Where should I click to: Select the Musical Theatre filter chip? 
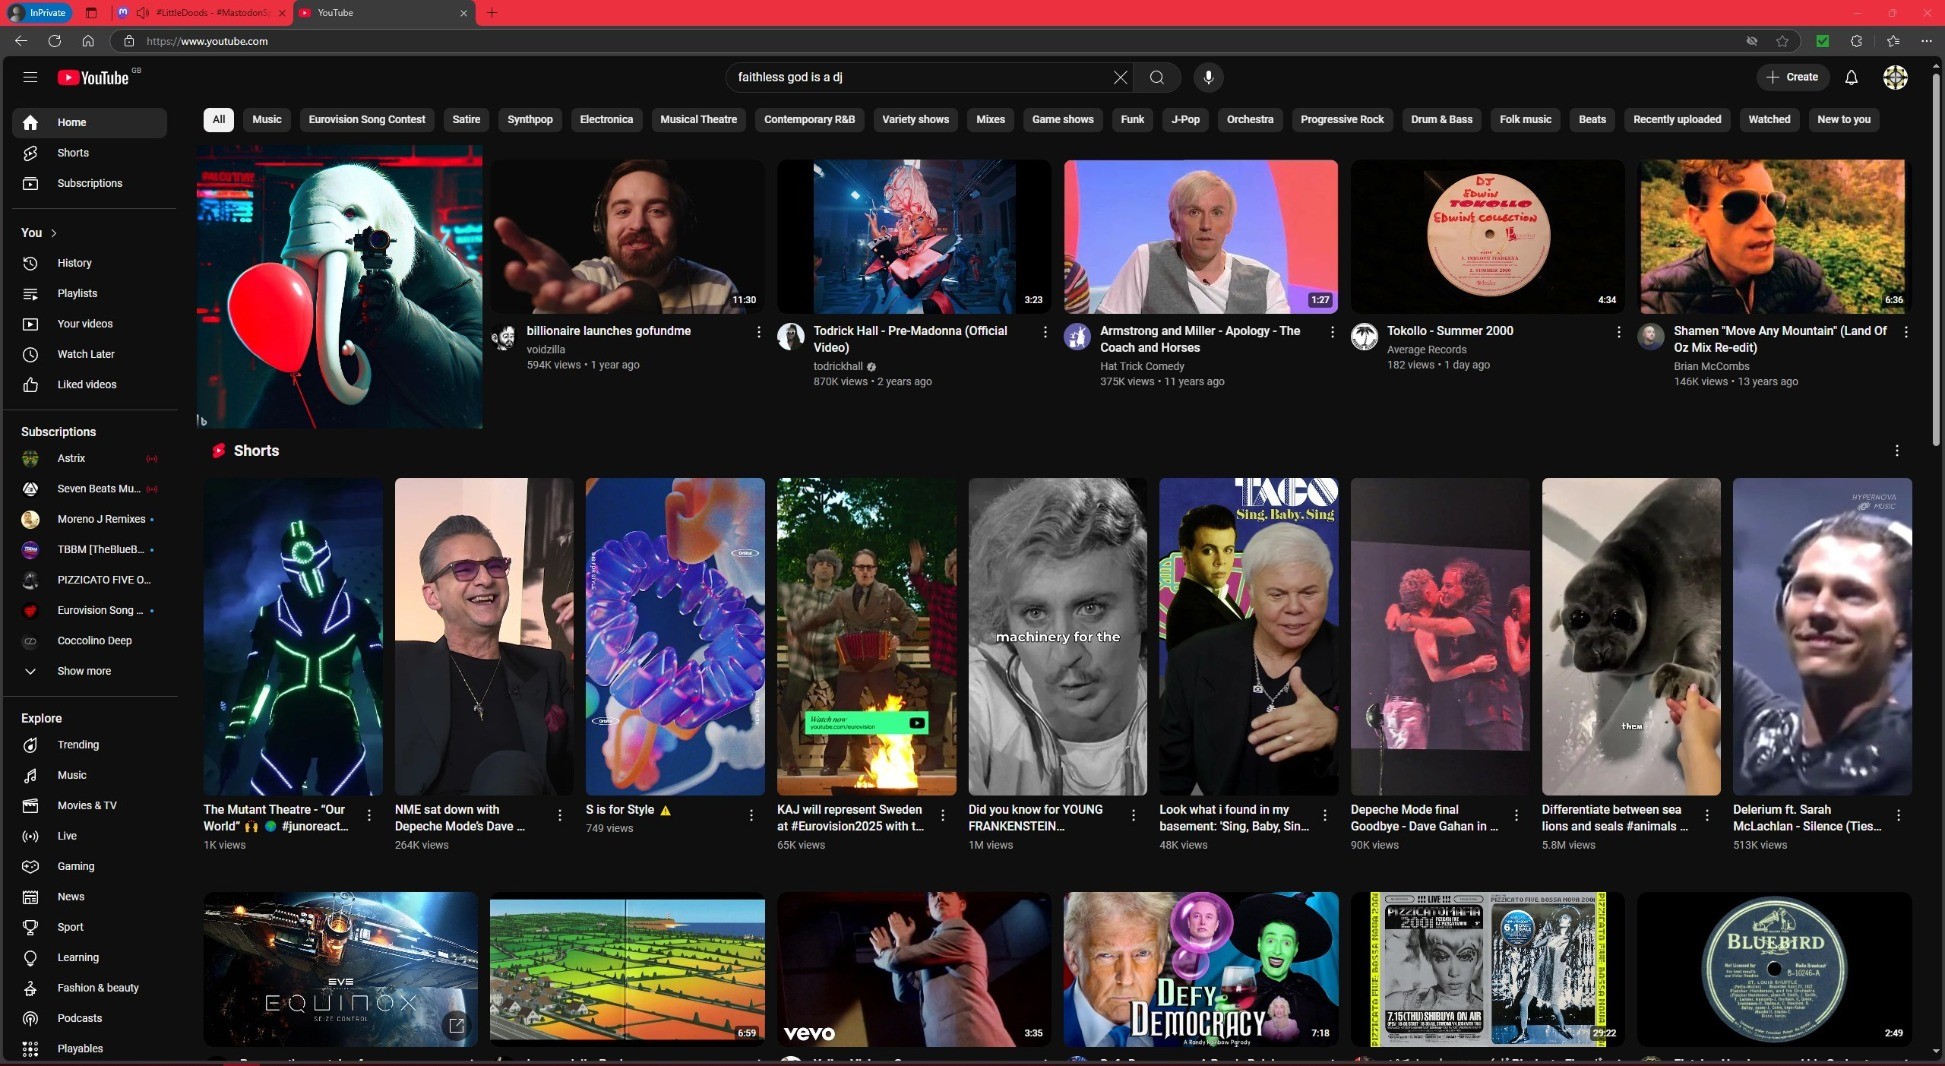click(x=698, y=119)
